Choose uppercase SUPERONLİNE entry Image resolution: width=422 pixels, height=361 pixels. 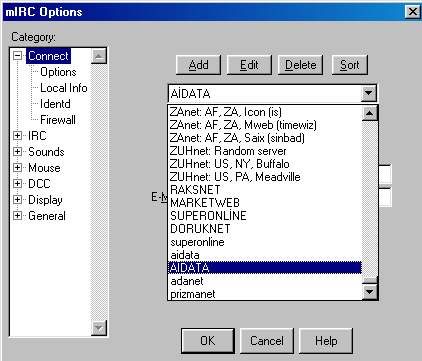[265, 216]
